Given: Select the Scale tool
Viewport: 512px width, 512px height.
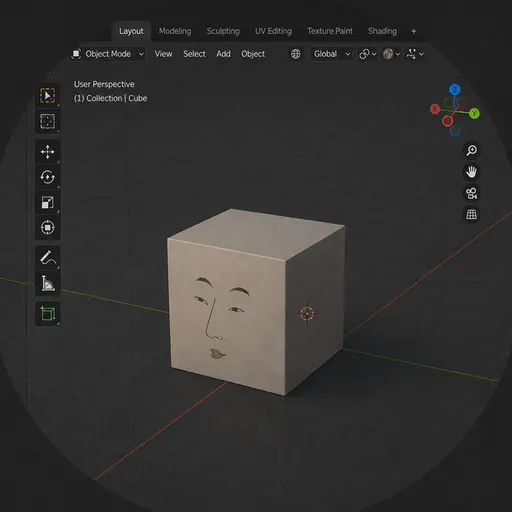Looking at the screenshot, I should tap(48, 202).
